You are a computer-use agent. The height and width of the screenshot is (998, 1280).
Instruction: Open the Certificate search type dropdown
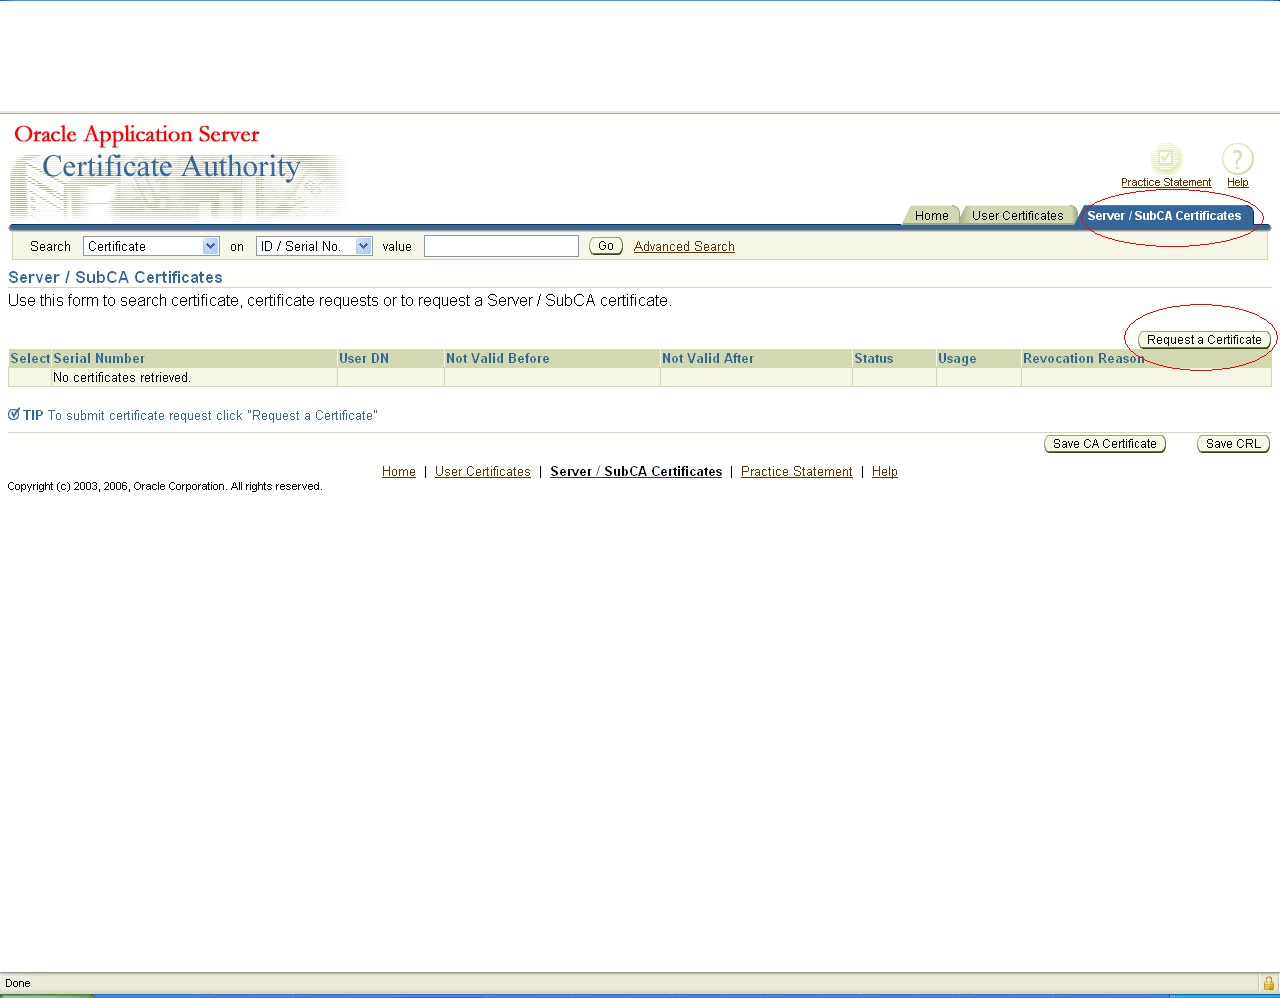[151, 246]
